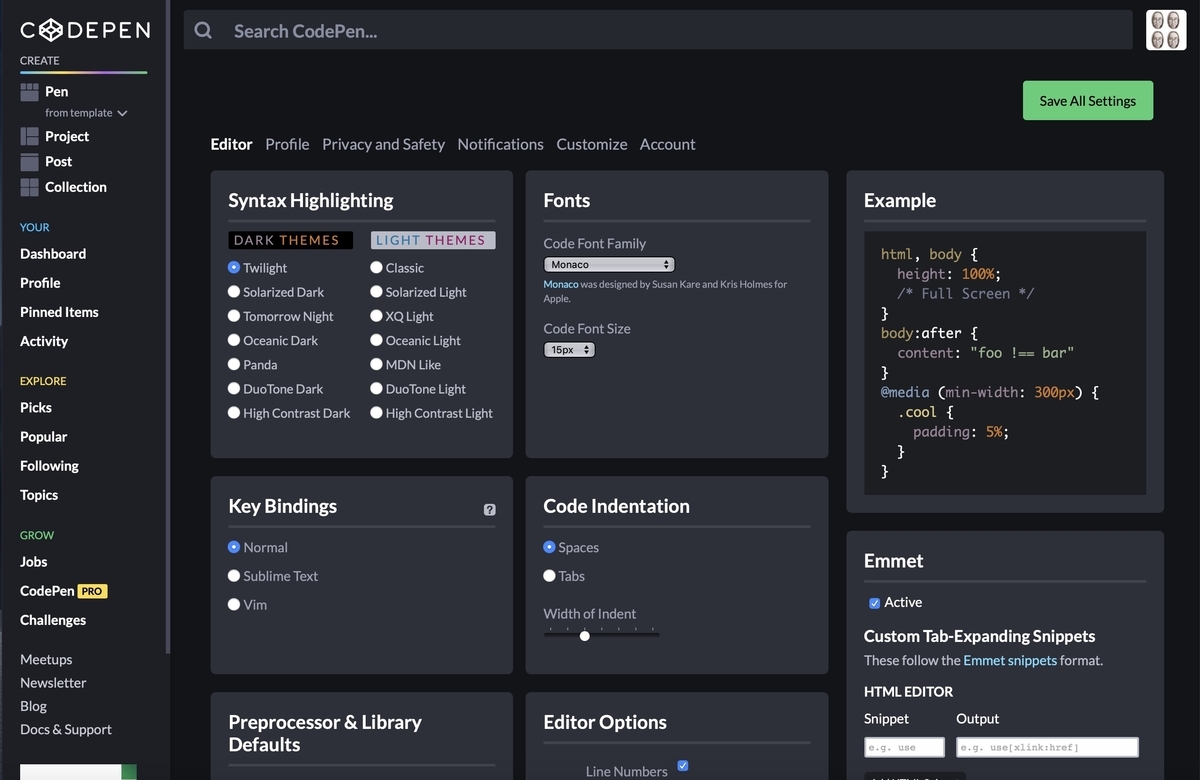Image resolution: width=1200 pixels, height=780 pixels.
Task: Click the CodePen logo
Action: point(85,30)
